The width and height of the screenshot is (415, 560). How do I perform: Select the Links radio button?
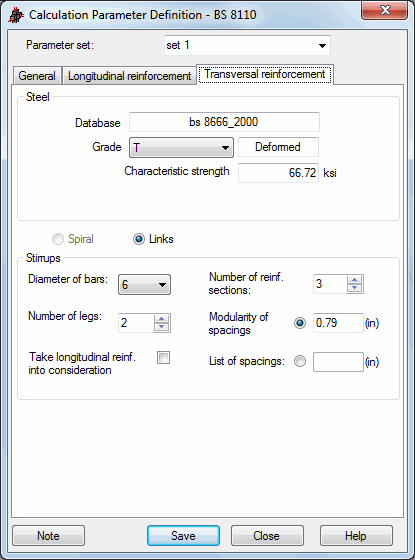point(139,239)
